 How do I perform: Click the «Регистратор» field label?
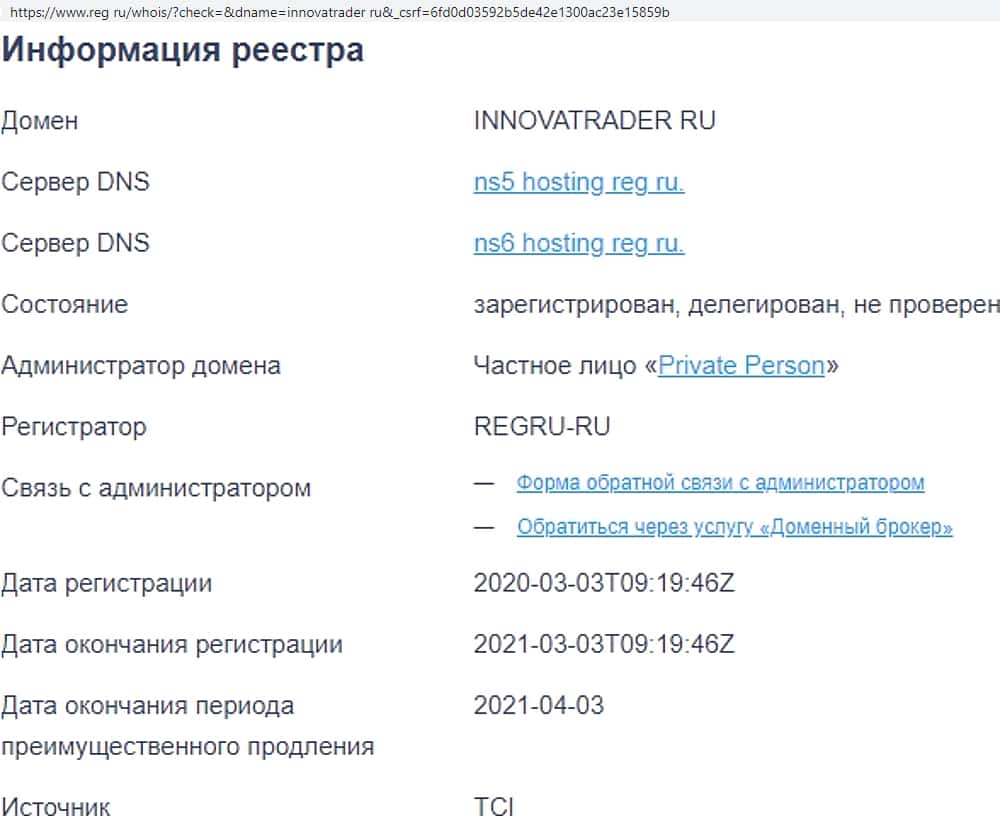click(74, 427)
